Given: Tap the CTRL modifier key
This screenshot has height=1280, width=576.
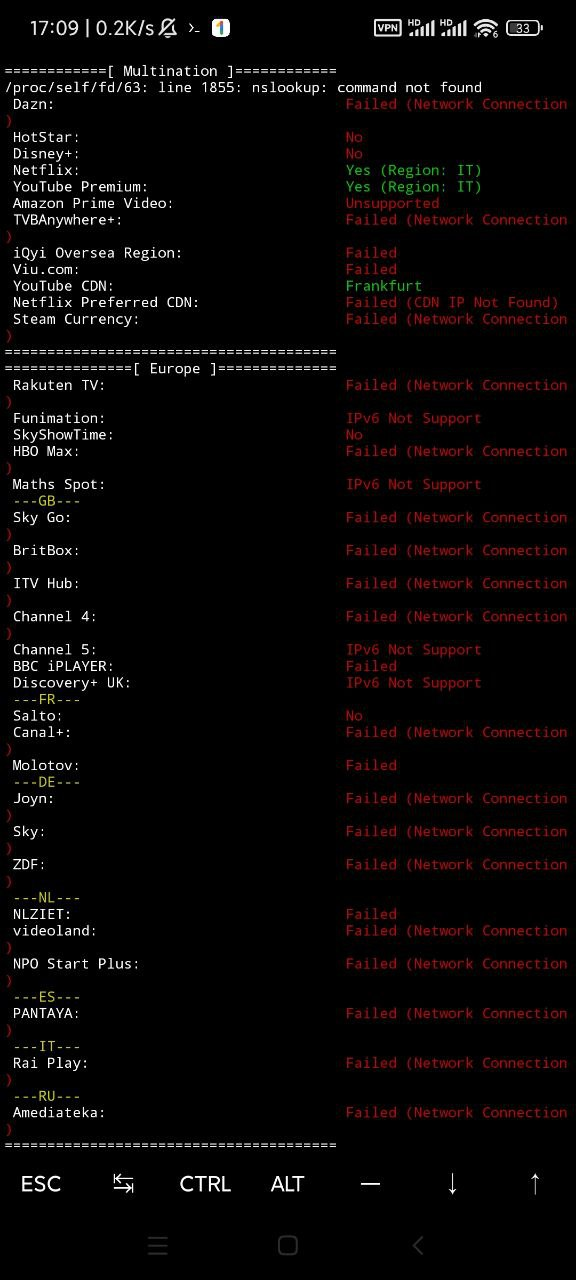Looking at the screenshot, I should pos(205,1184).
